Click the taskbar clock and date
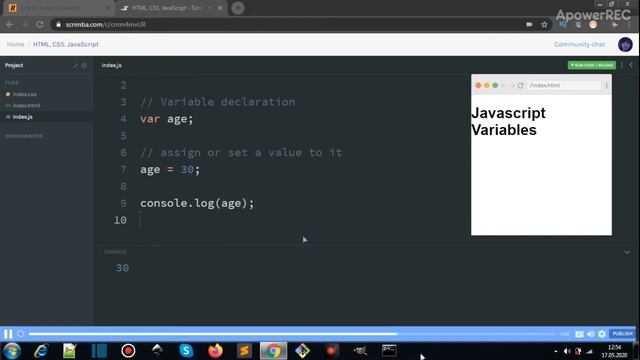 (x=615, y=351)
